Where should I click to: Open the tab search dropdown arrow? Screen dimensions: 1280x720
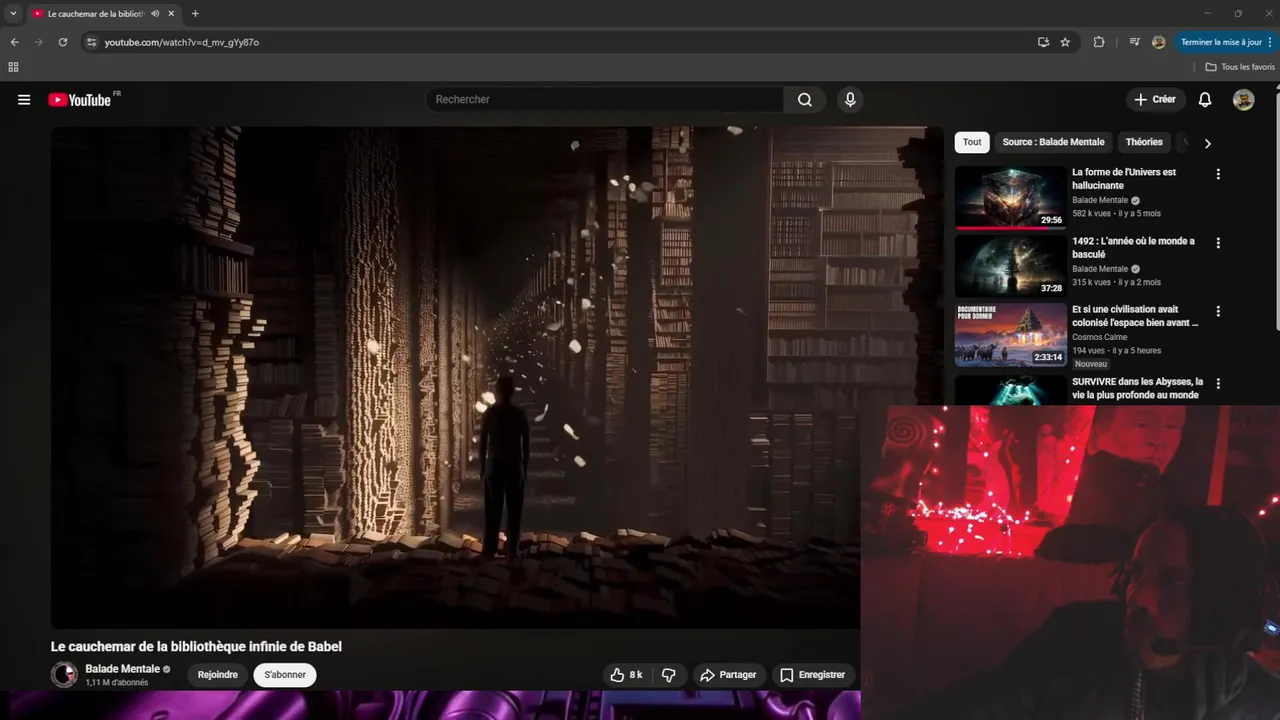click(13, 14)
